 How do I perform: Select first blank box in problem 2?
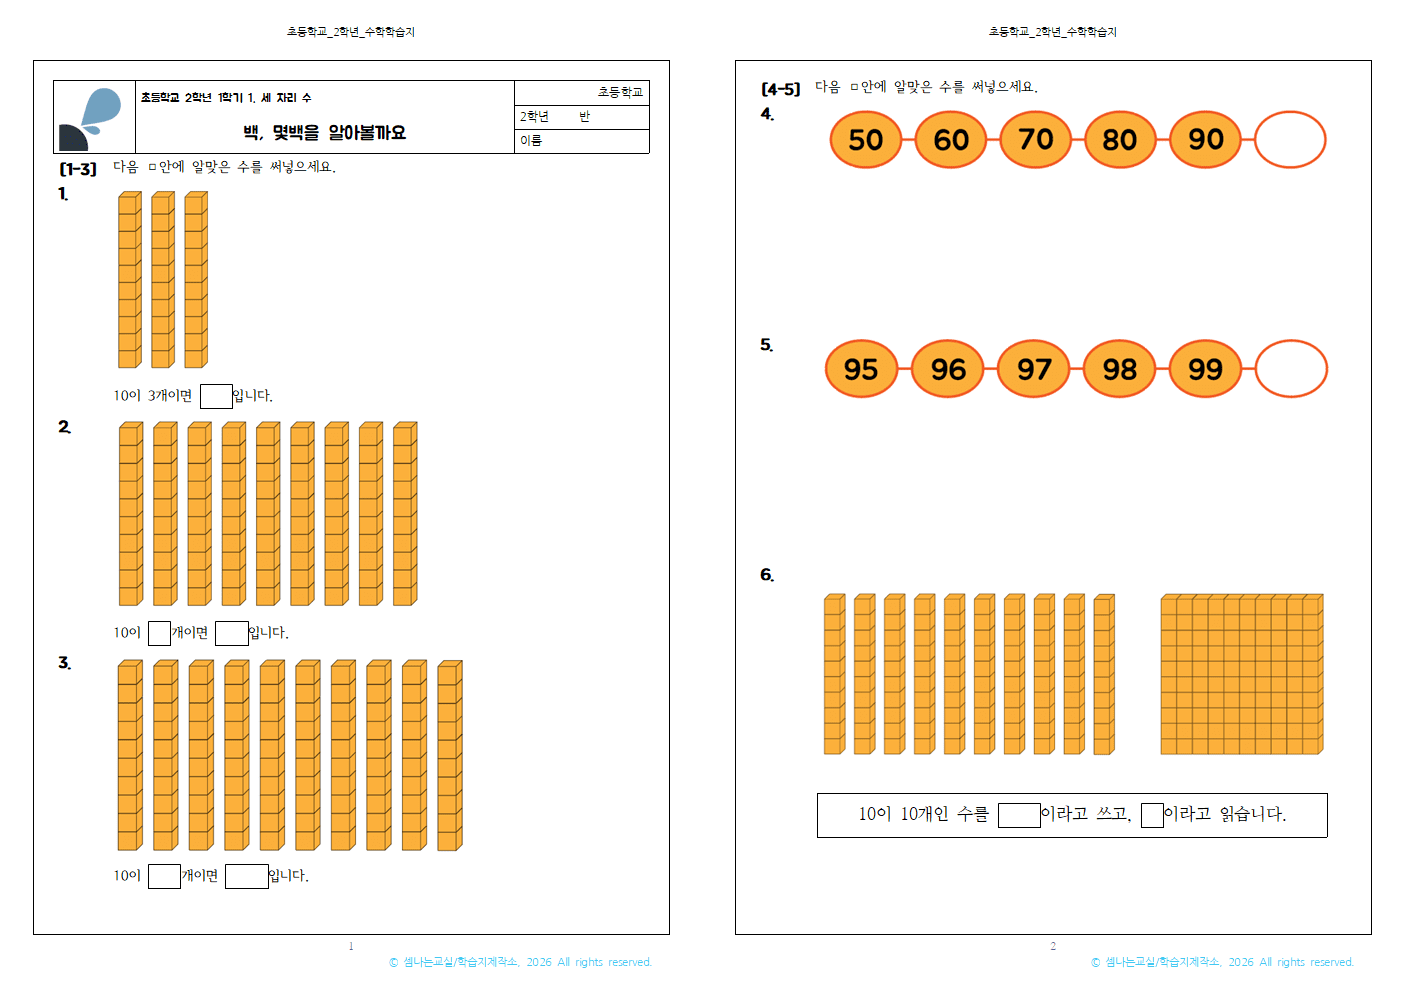159,633
